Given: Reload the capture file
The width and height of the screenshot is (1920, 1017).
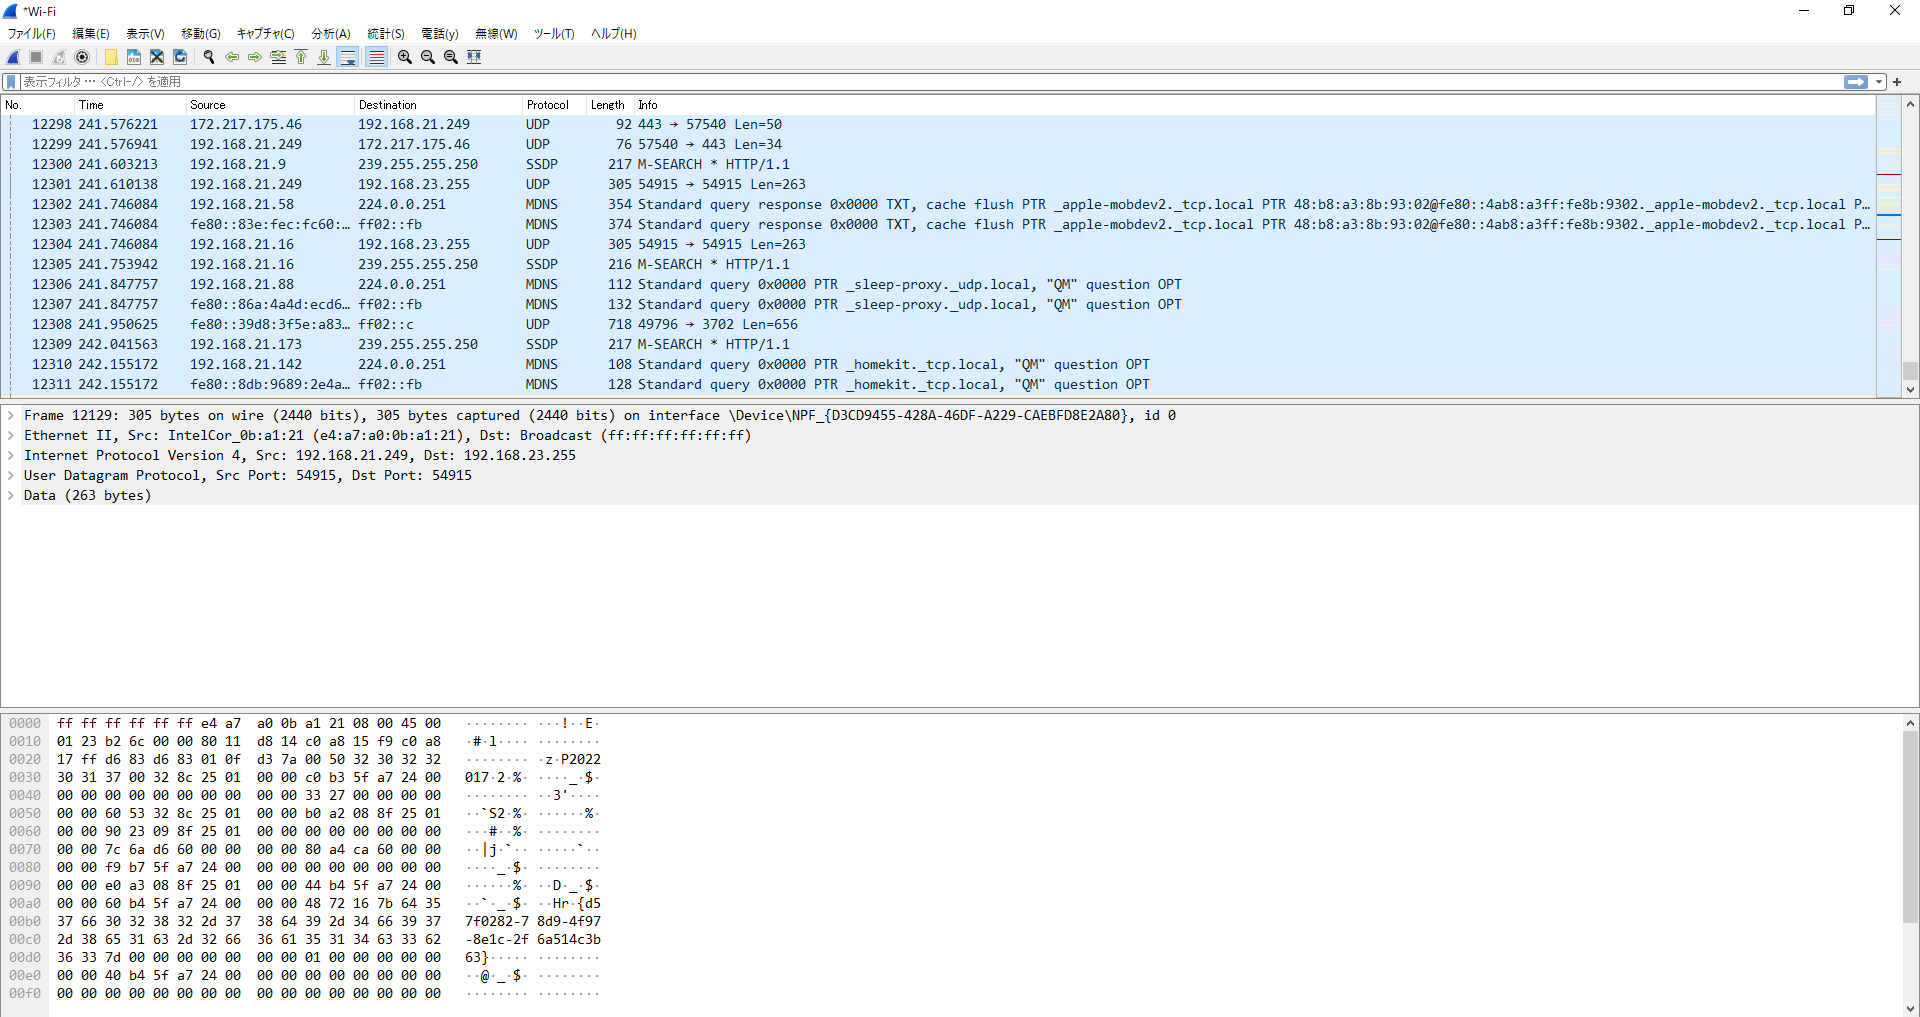Looking at the screenshot, I should pos(180,57).
